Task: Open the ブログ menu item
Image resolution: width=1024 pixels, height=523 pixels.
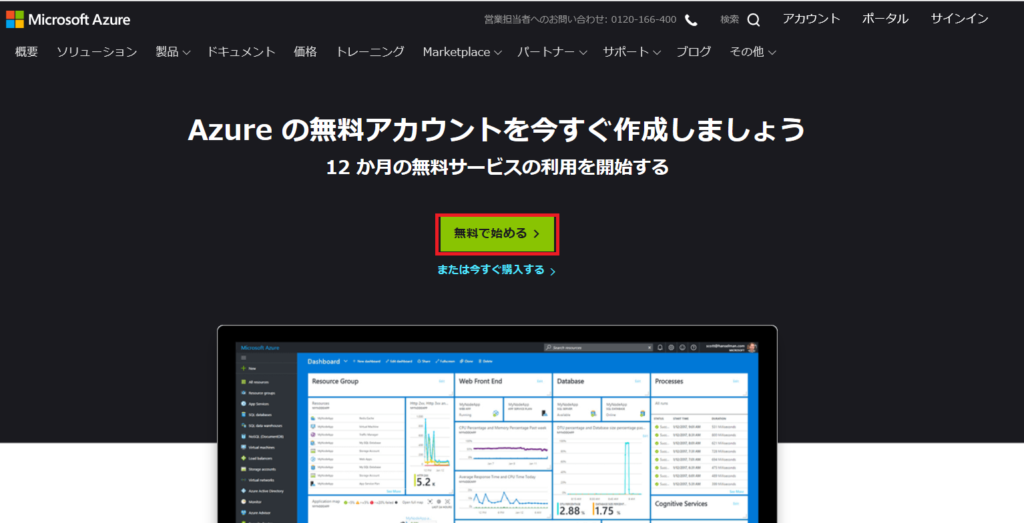Action: click(x=694, y=52)
